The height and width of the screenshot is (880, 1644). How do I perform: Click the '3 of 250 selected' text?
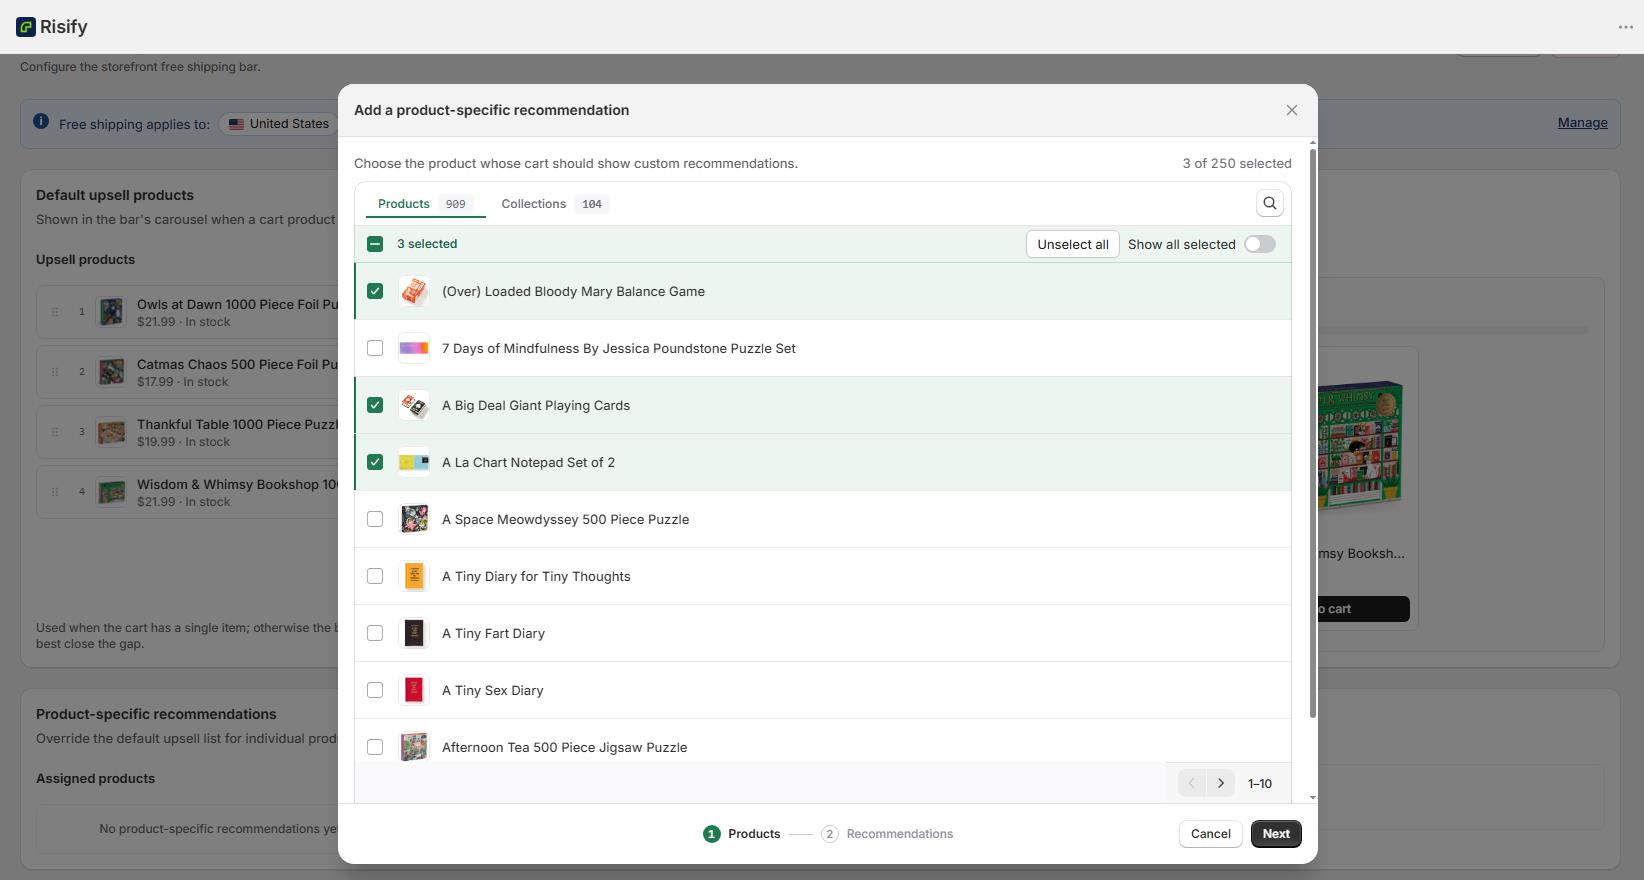tap(1237, 163)
